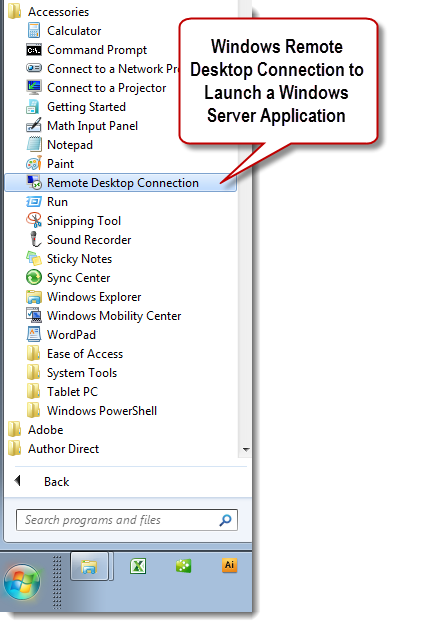Click the Connect to a Network Projector icon
This screenshot has height=627, width=432.
click(x=34, y=68)
